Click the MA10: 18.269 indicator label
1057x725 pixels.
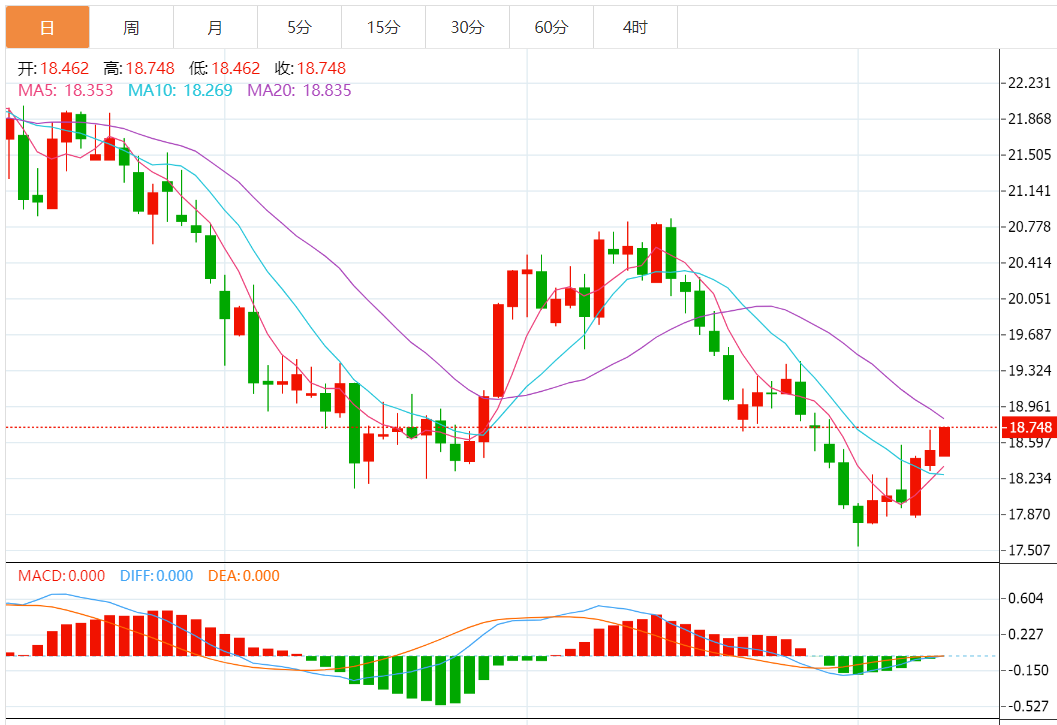[180, 90]
